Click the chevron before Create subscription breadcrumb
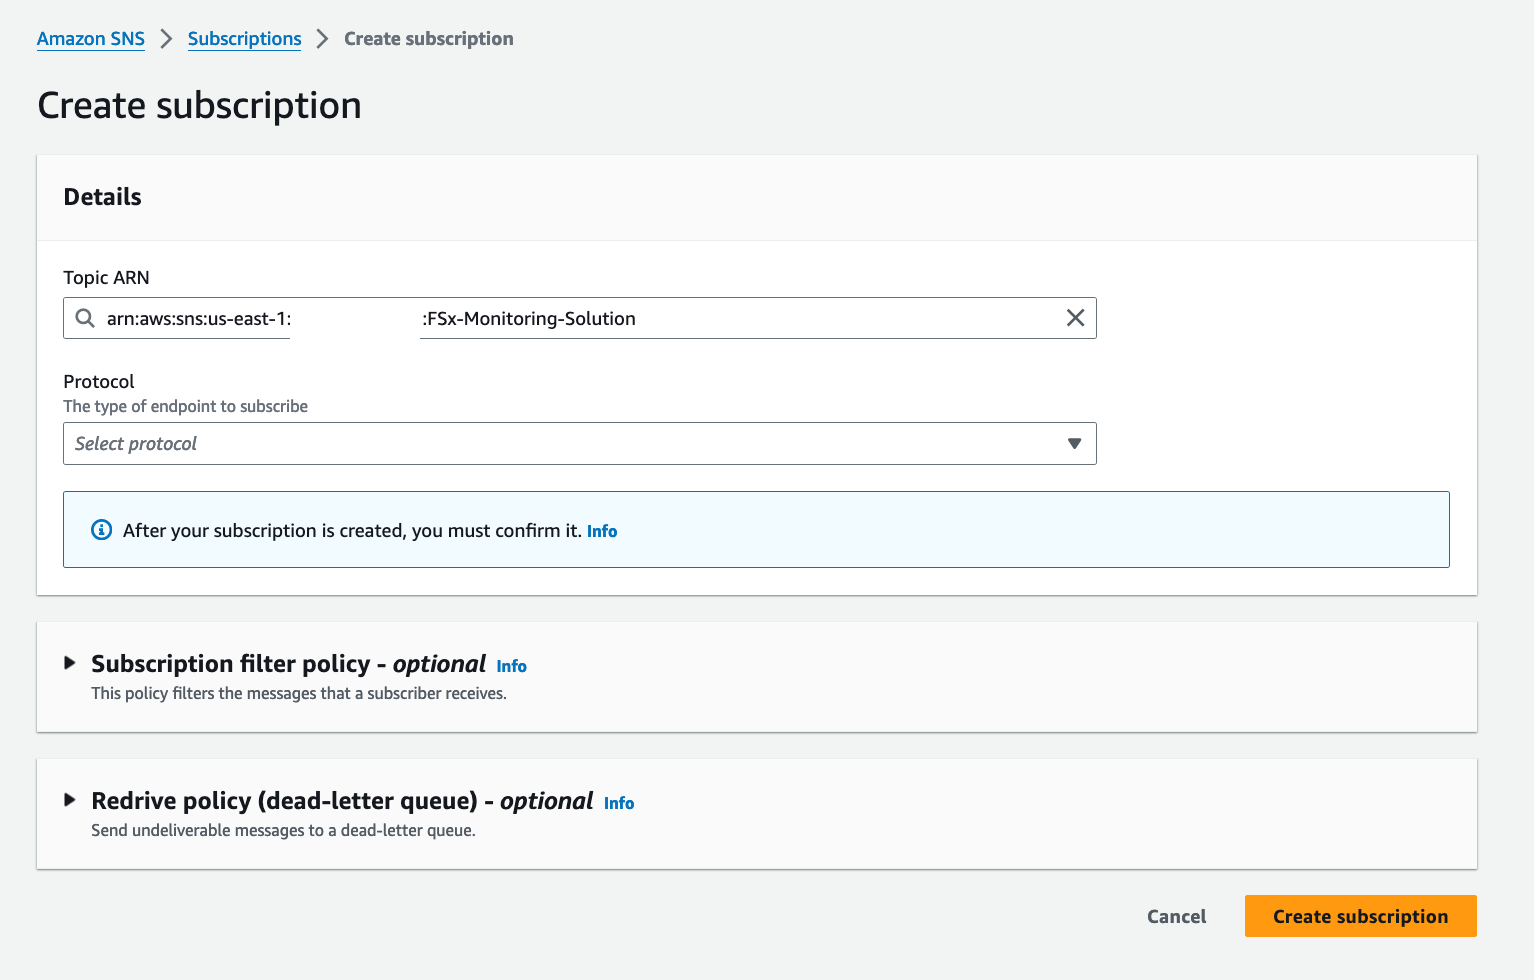 (321, 38)
